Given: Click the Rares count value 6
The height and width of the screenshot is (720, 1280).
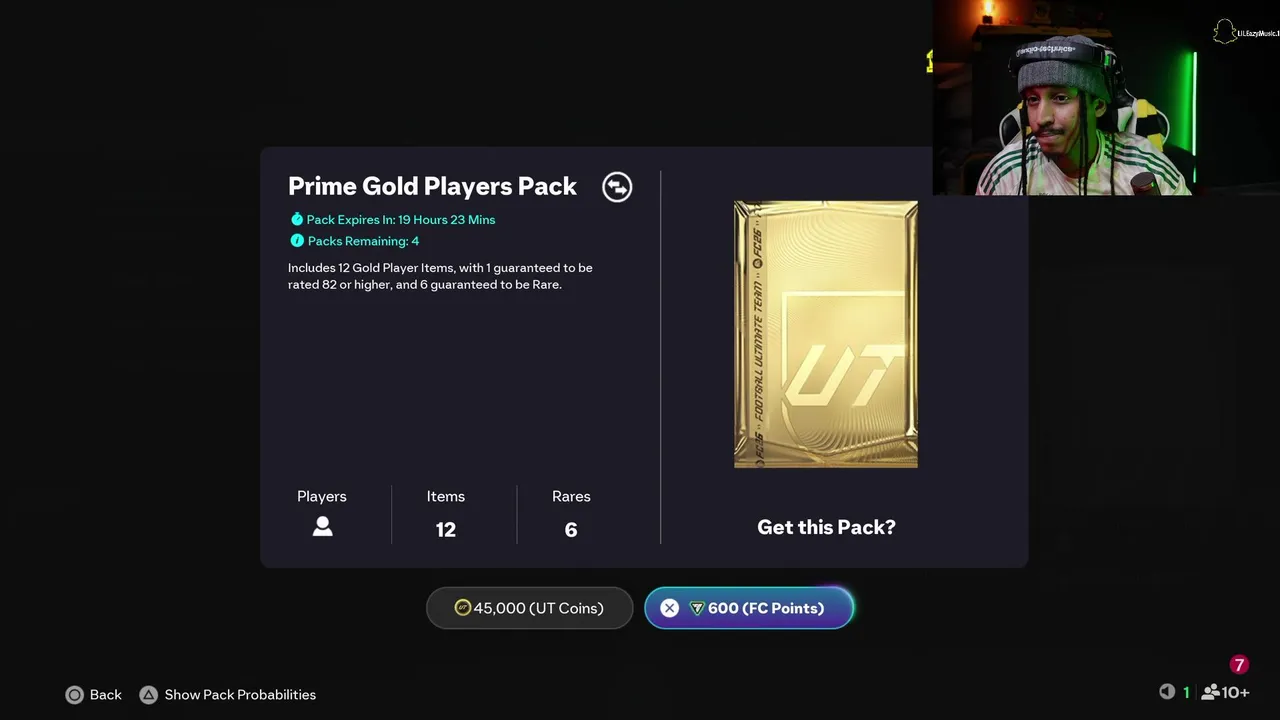Looking at the screenshot, I should click(571, 530).
